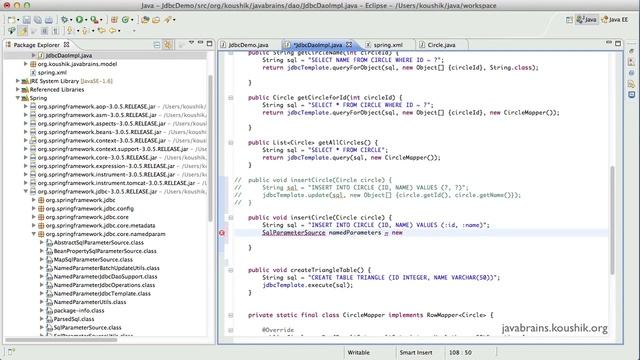Open the Run configurations dropdown arrow

click(x=86, y=20)
